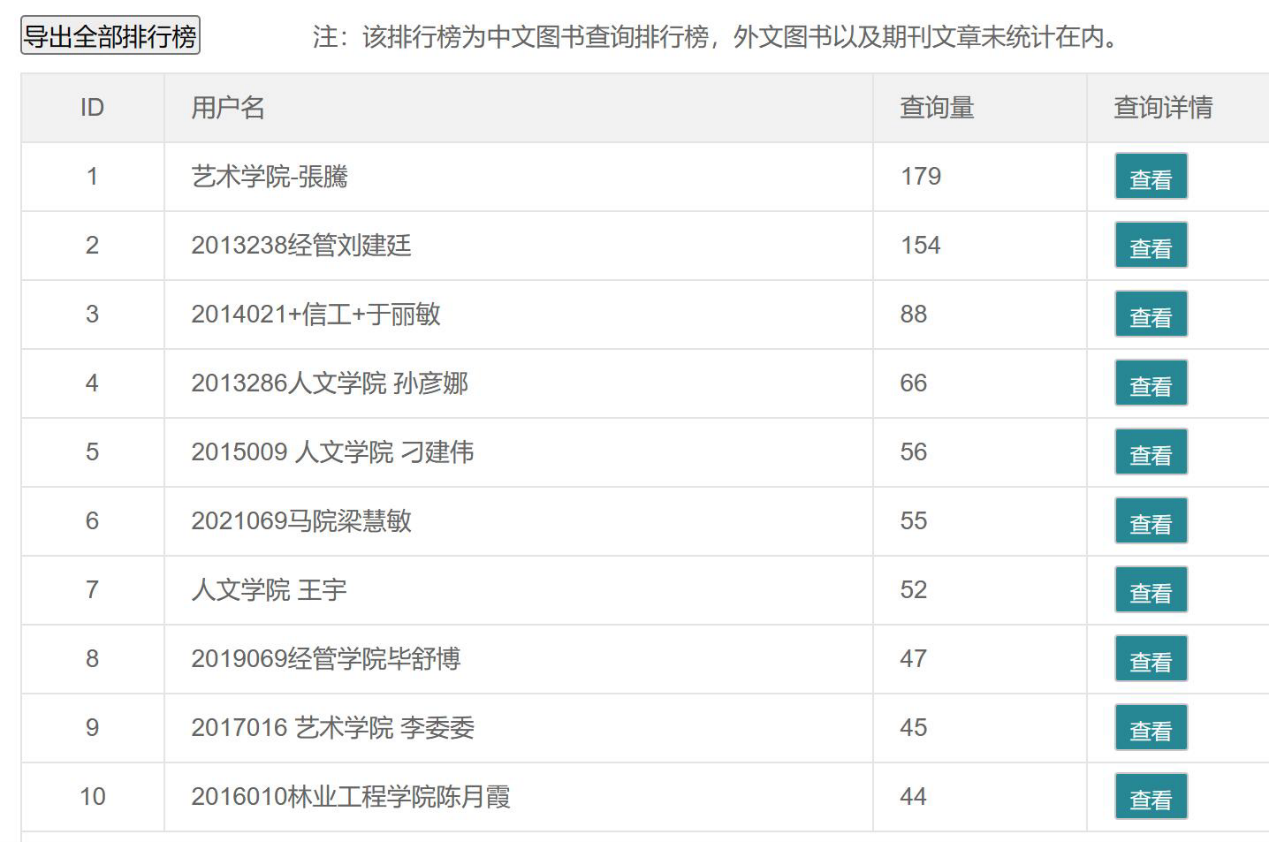The width and height of the screenshot is (1269, 842).
Task: Click the 导出全部排行榜 export button
Action: (x=110, y=37)
